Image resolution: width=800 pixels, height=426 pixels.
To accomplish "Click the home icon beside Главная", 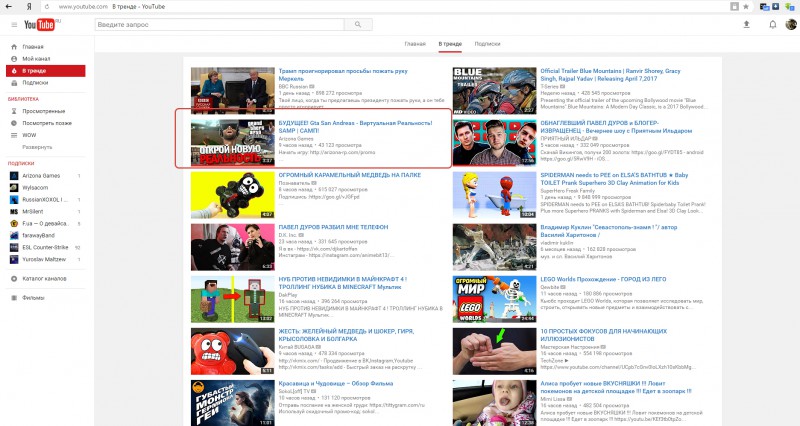I will [14, 47].
